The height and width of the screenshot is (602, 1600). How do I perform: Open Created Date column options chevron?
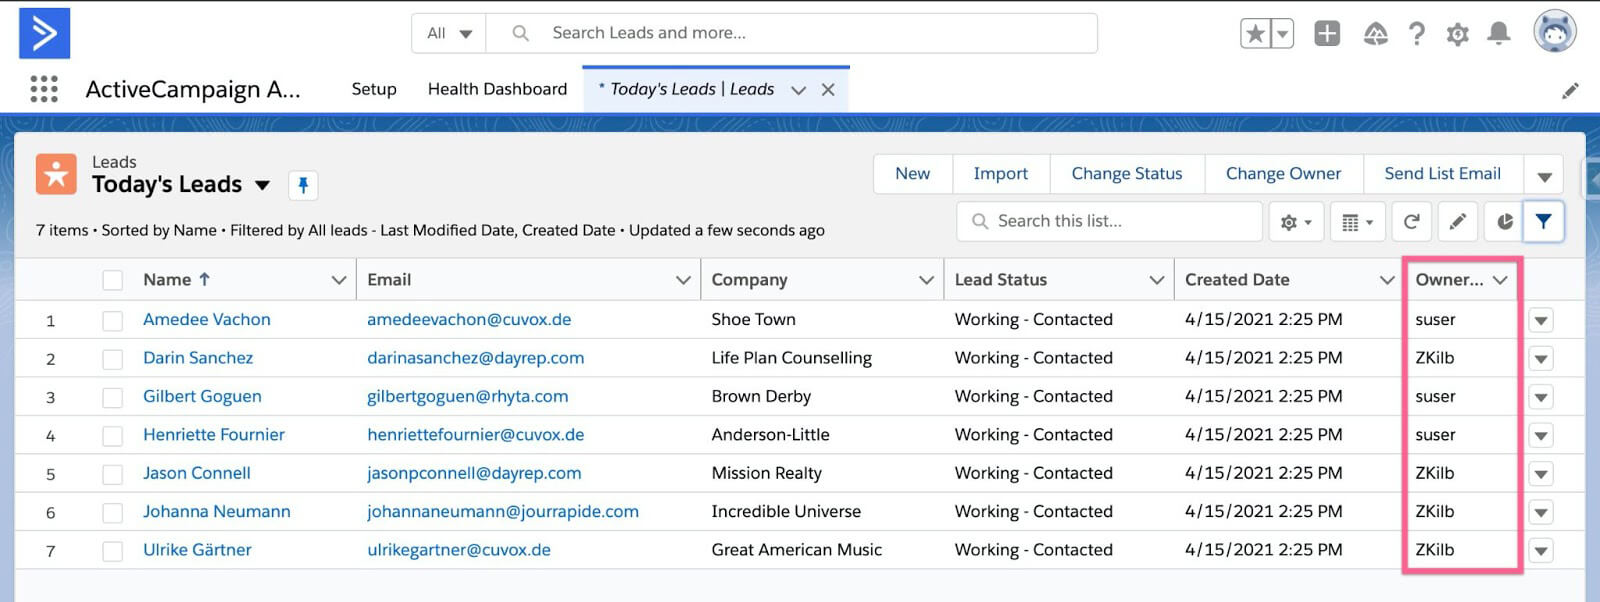[x=1387, y=280]
